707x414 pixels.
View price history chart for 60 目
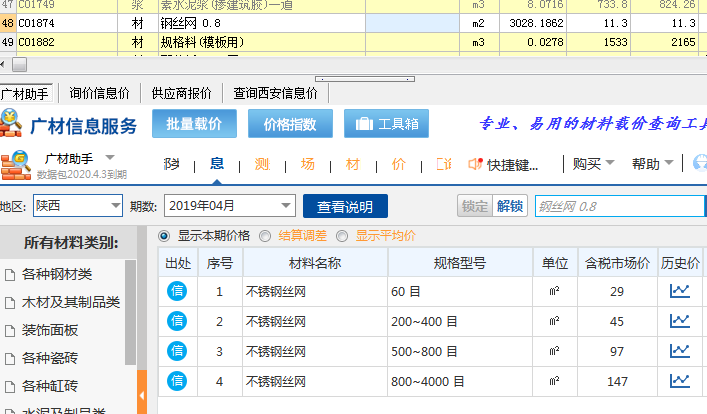679,291
